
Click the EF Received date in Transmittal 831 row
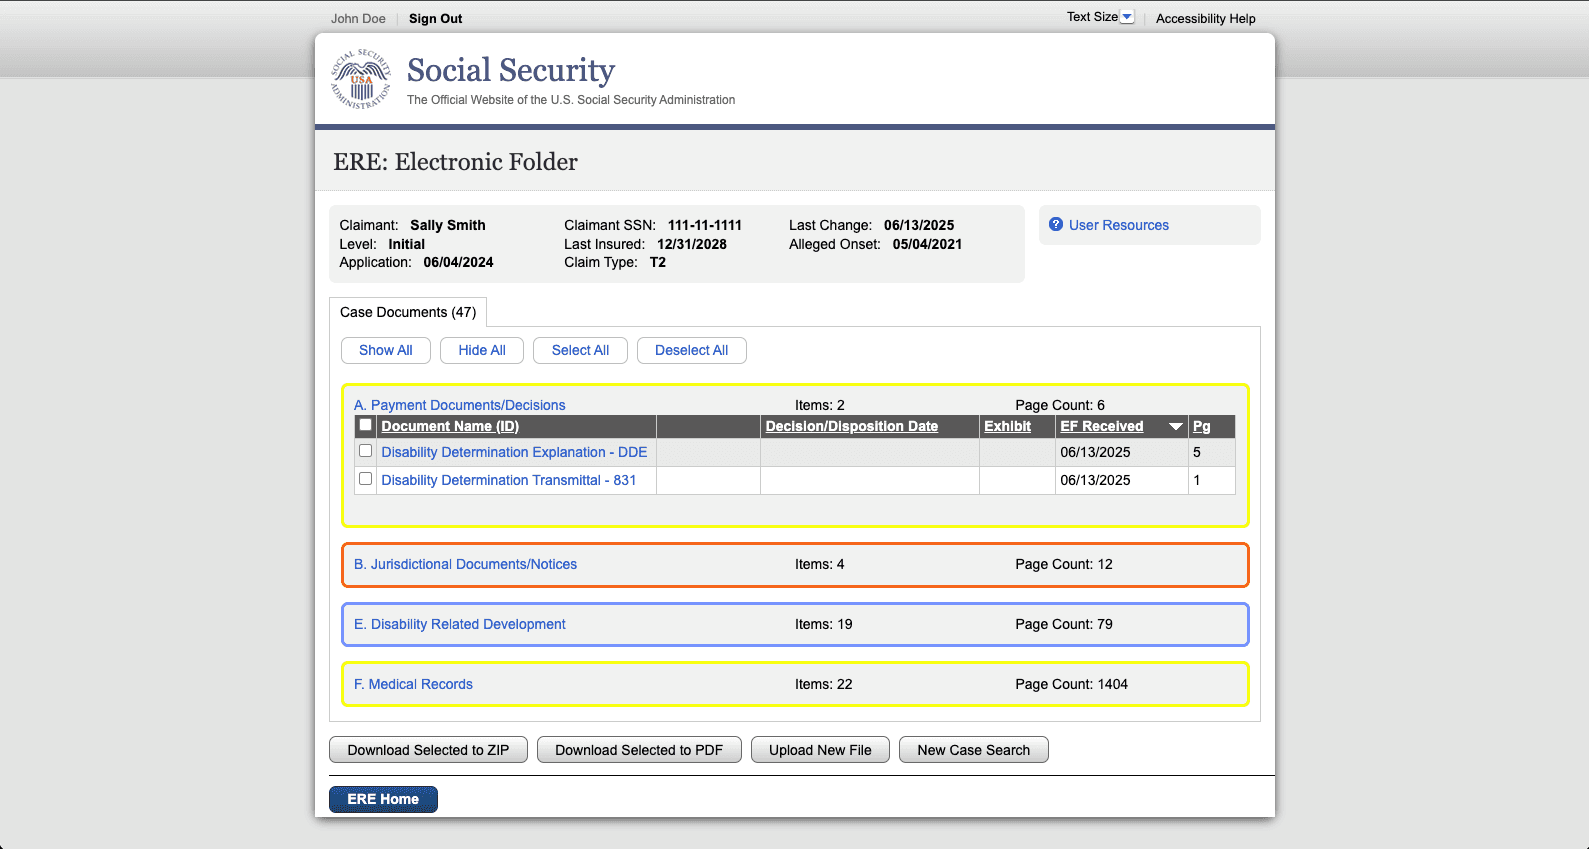coord(1095,480)
